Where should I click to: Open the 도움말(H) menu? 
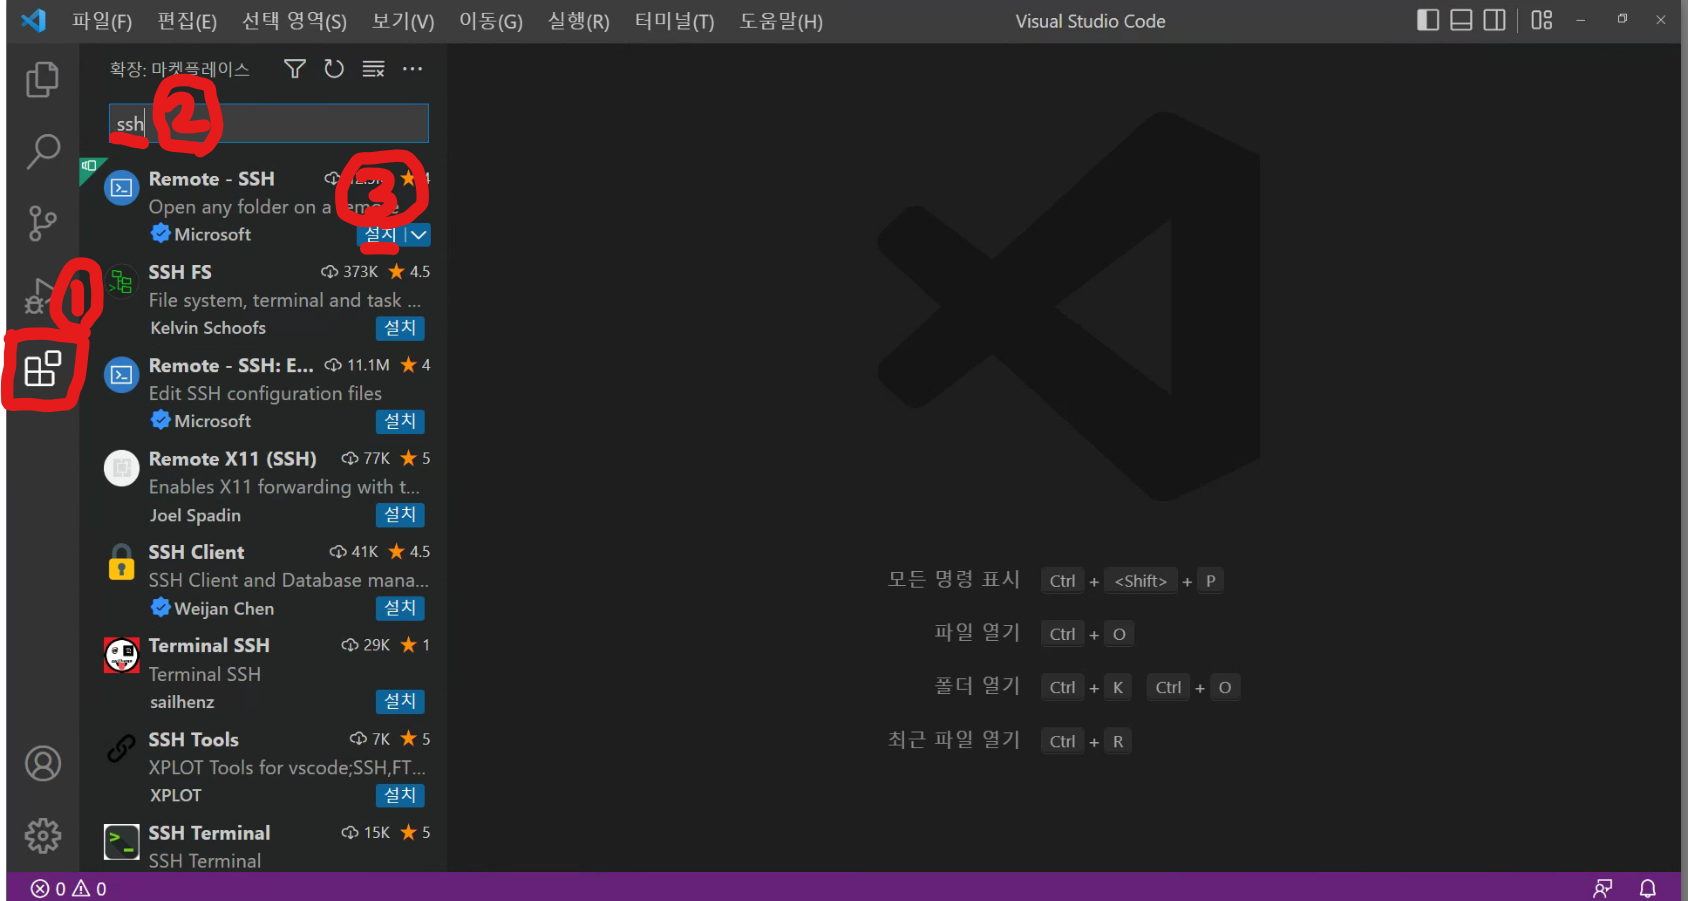click(x=781, y=21)
